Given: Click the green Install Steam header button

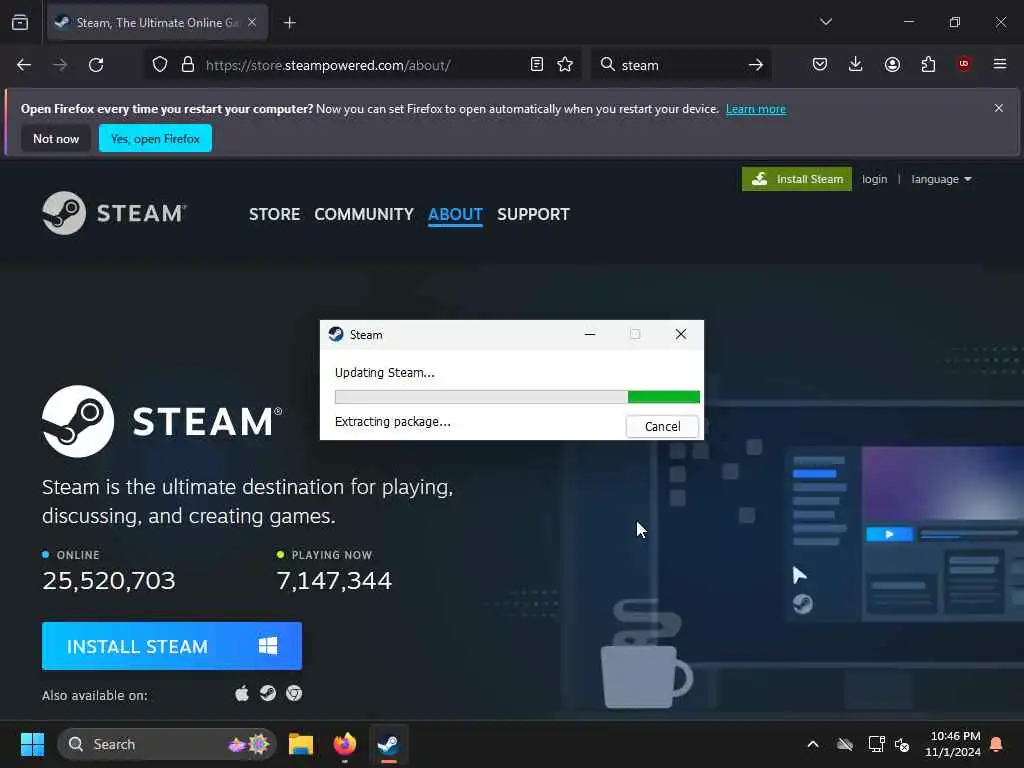Looking at the screenshot, I should 797,179.
